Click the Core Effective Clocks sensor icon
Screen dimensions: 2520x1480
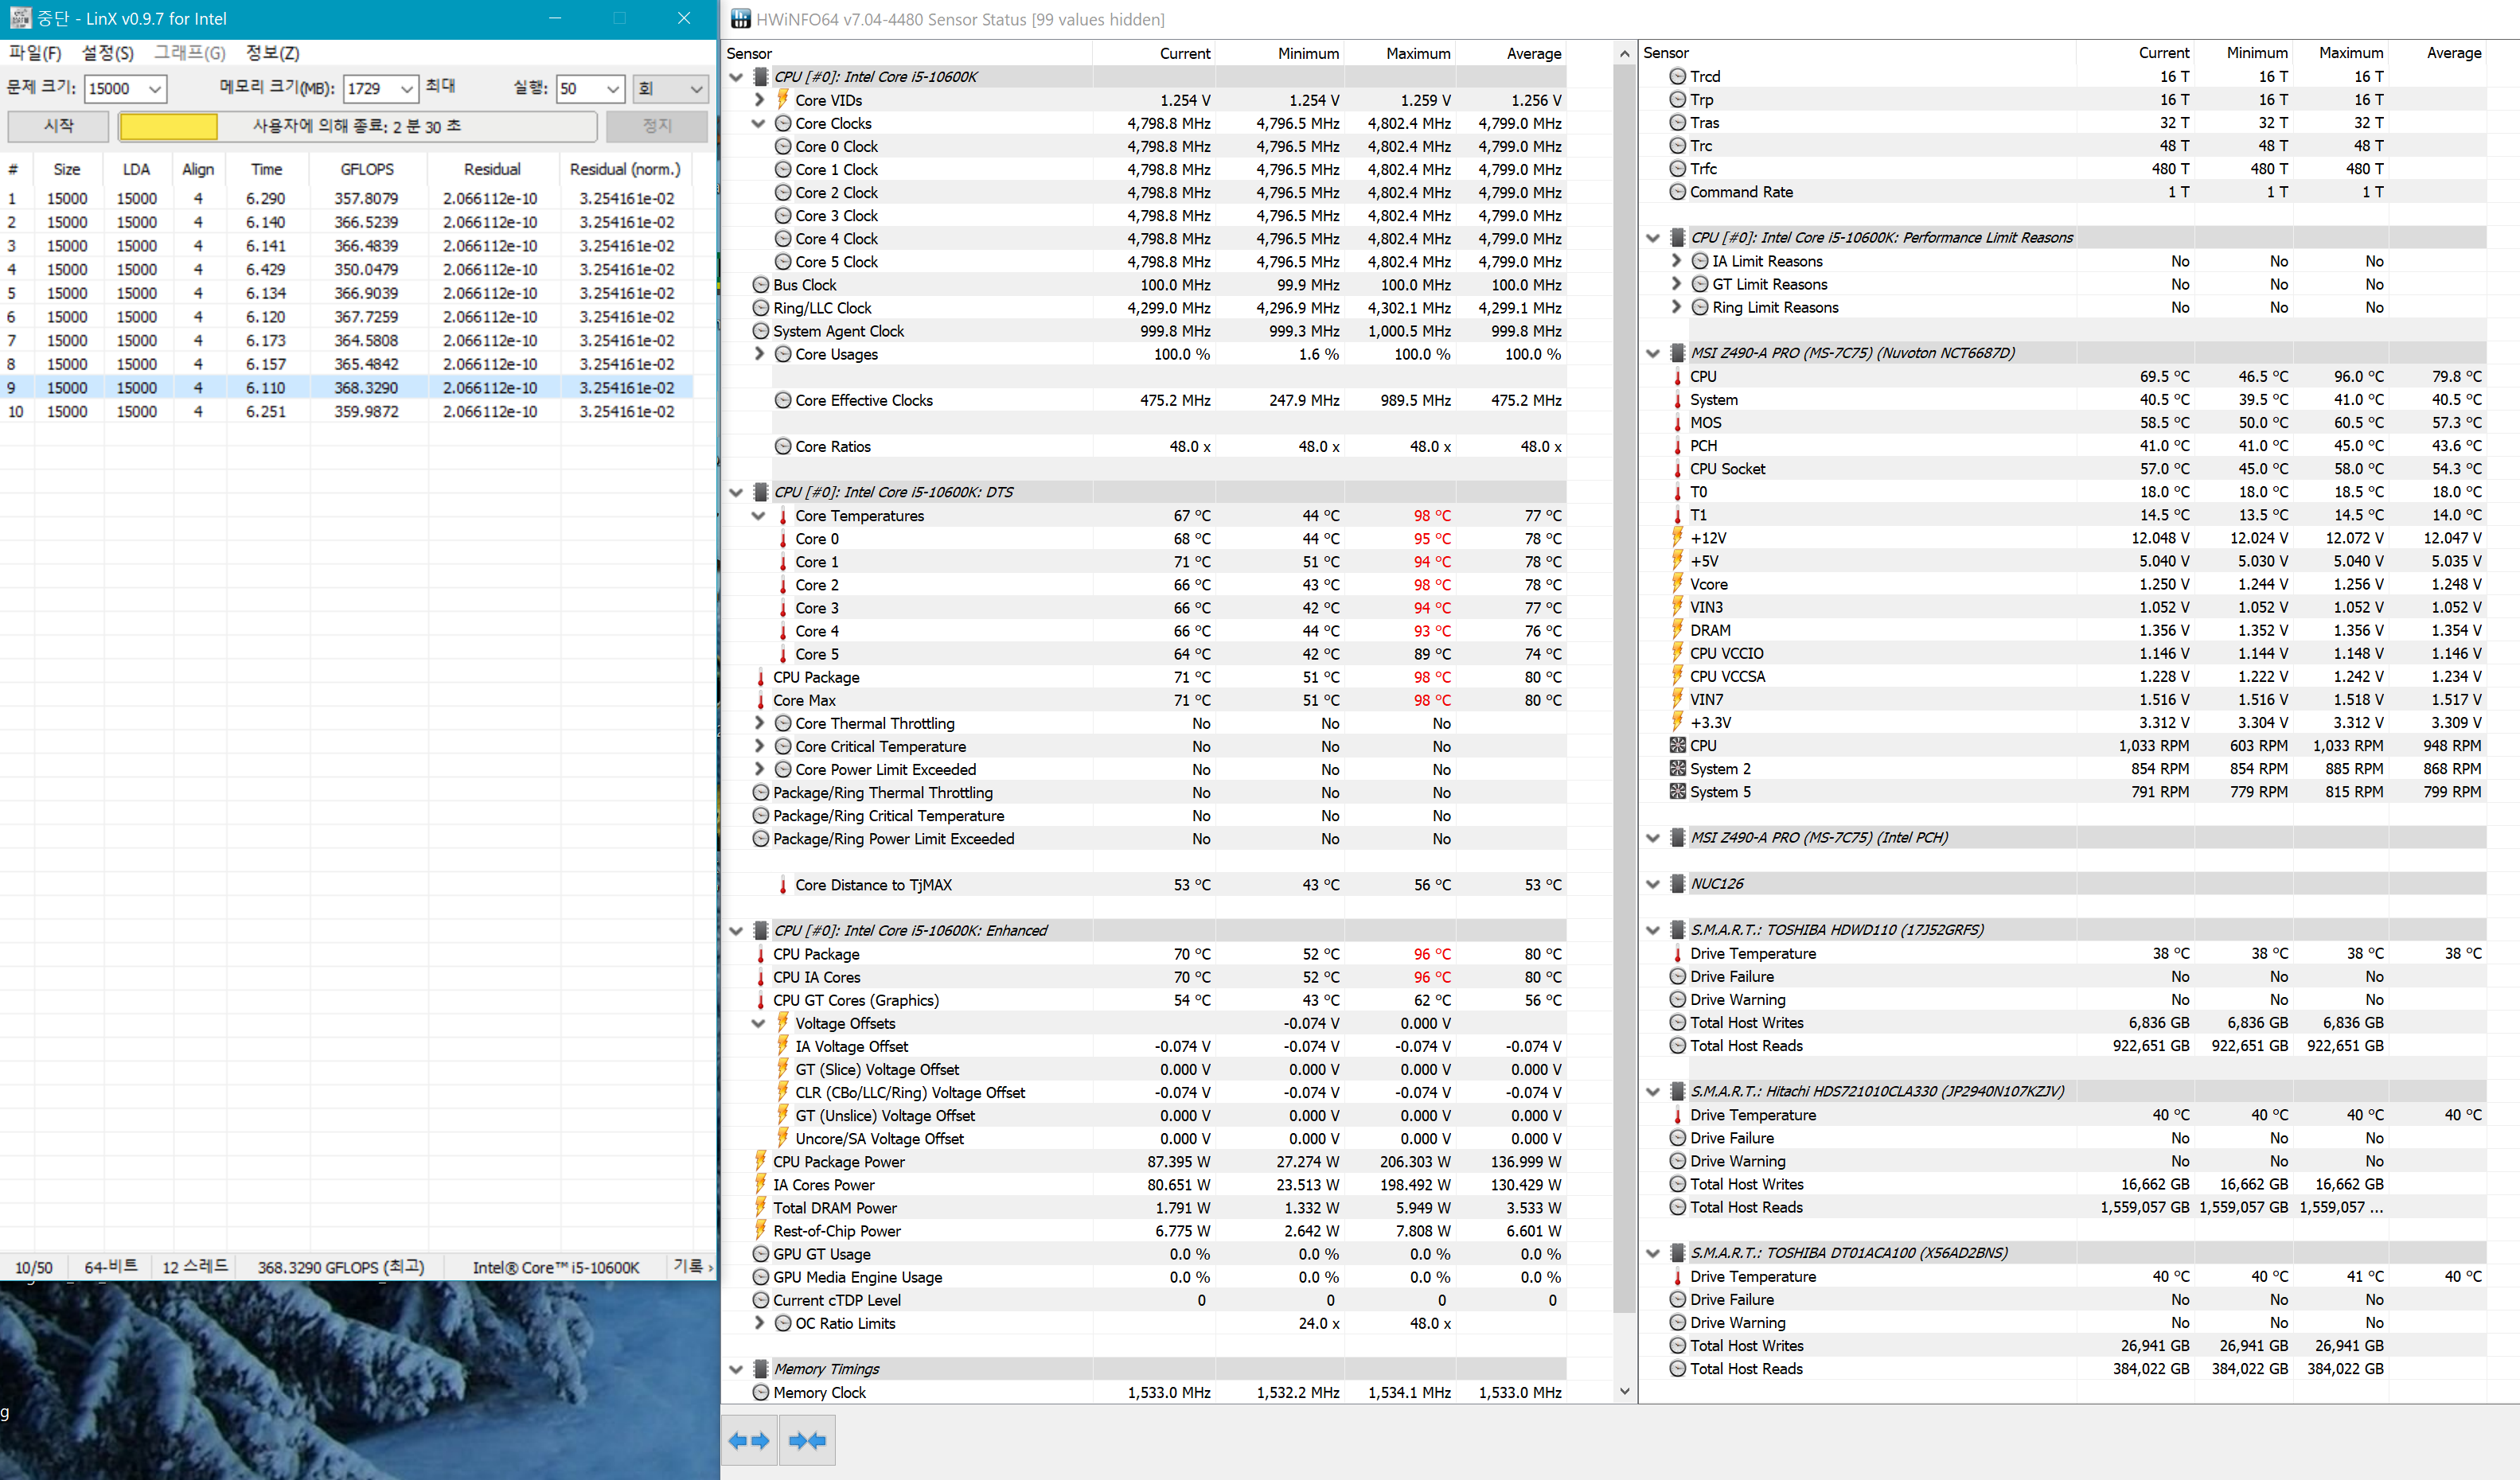click(x=783, y=400)
